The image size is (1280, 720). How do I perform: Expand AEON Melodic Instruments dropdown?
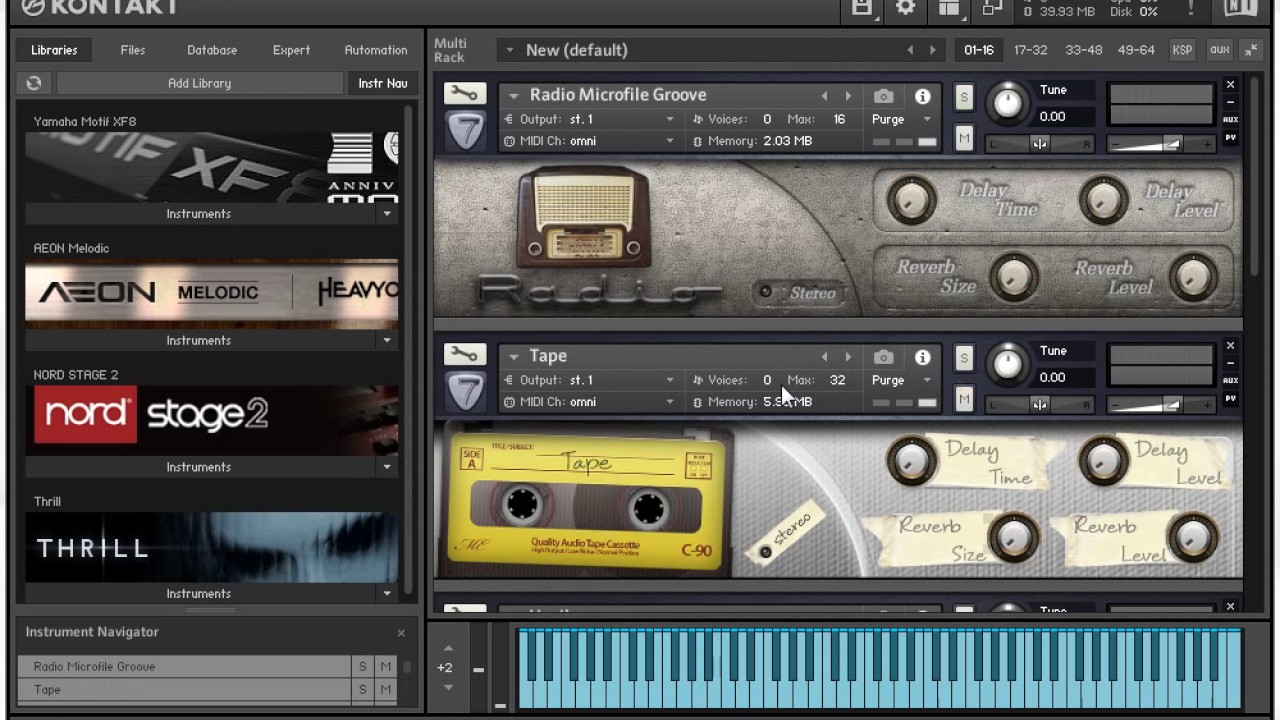(387, 340)
